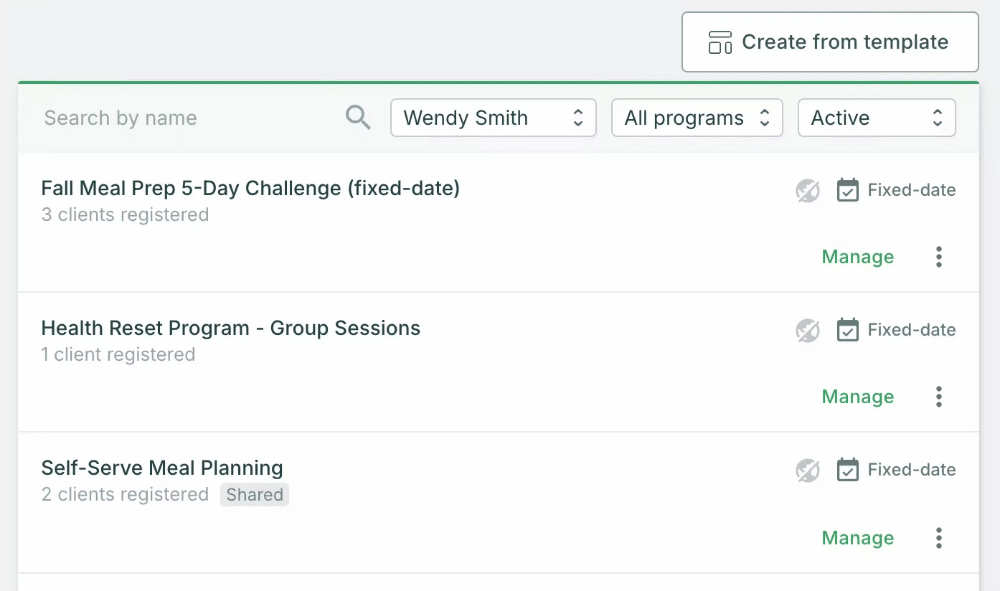Manage the Fall Meal Prep 5-Day Challenge
The width and height of the screenshot is (1000, 591).
click(857, 257)
